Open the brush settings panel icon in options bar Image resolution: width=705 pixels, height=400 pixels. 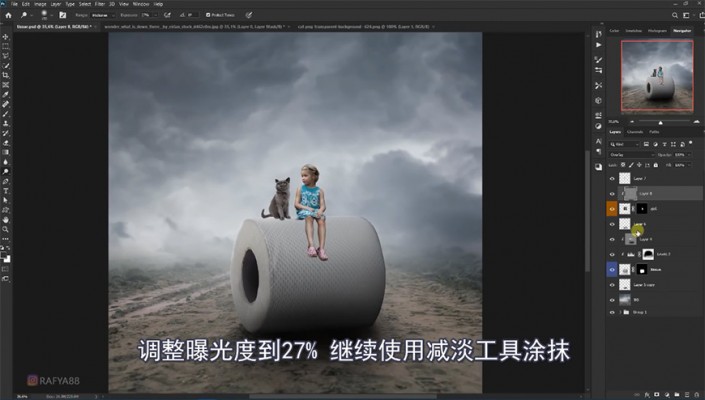[62, 15]
